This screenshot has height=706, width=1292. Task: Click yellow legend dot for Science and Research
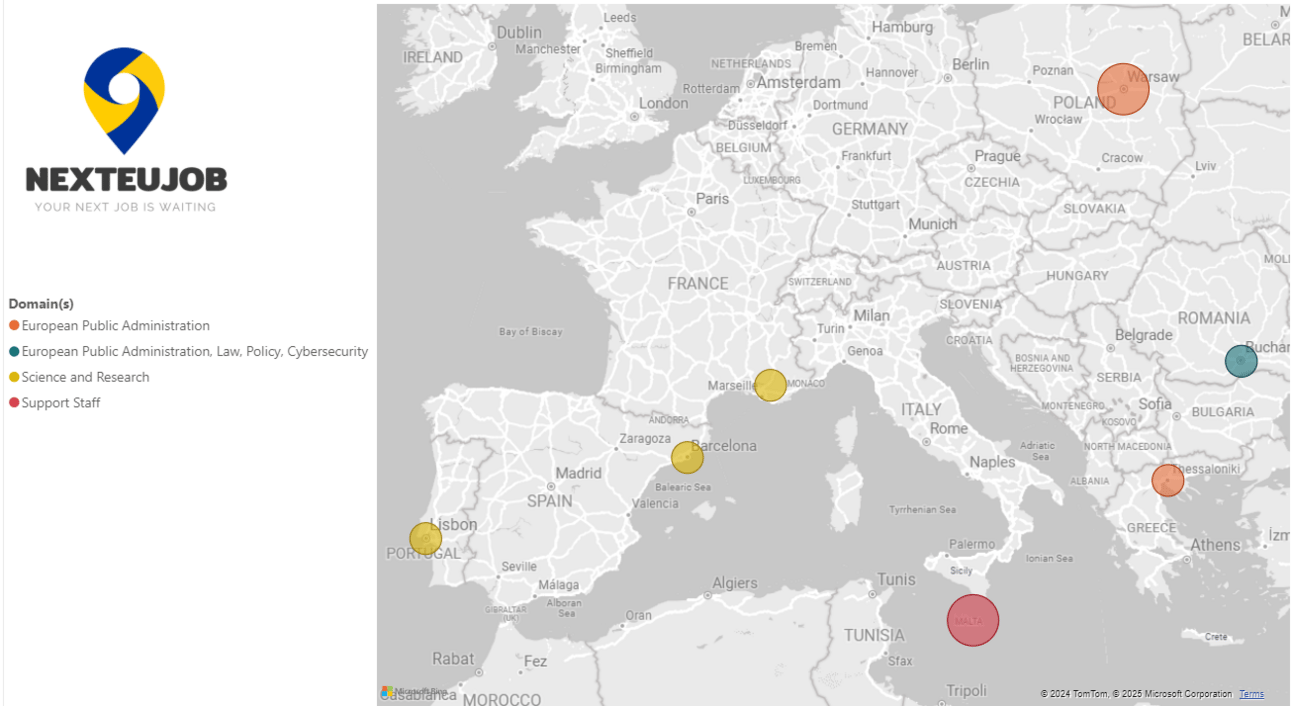point(14,377)
